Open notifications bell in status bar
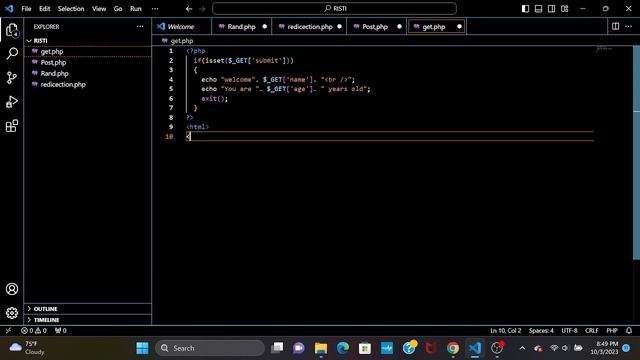640x360 pixels. (x=629, y=331)
